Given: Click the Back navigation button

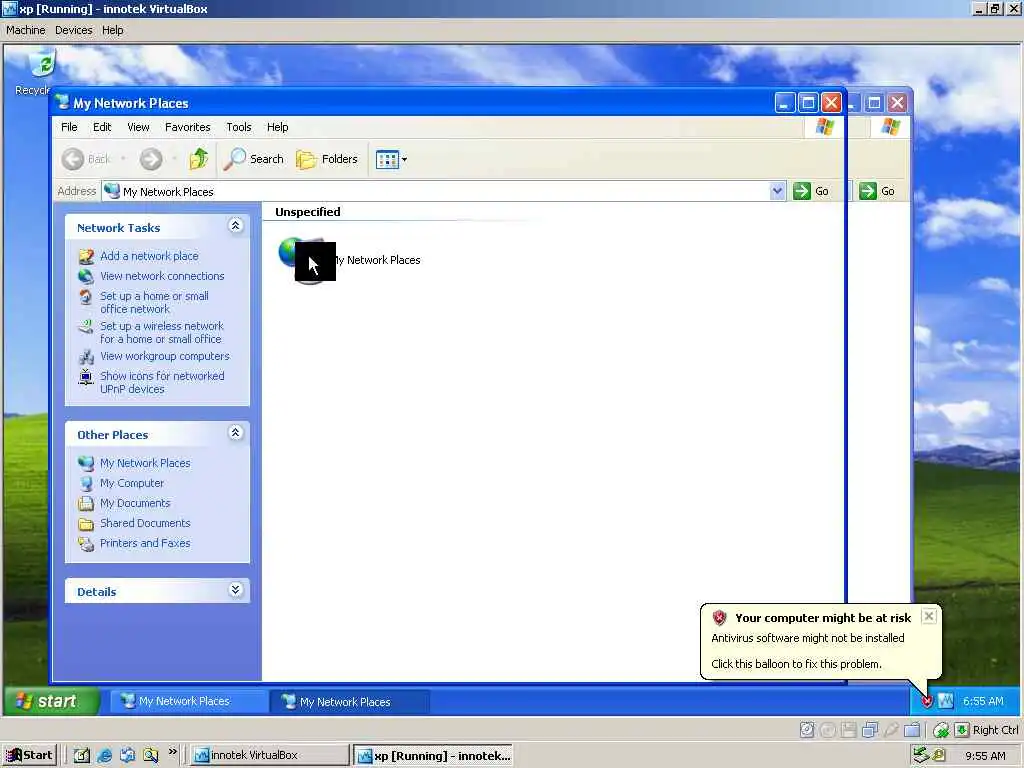Looking at the screenshot, I should (x=86, y=159).
